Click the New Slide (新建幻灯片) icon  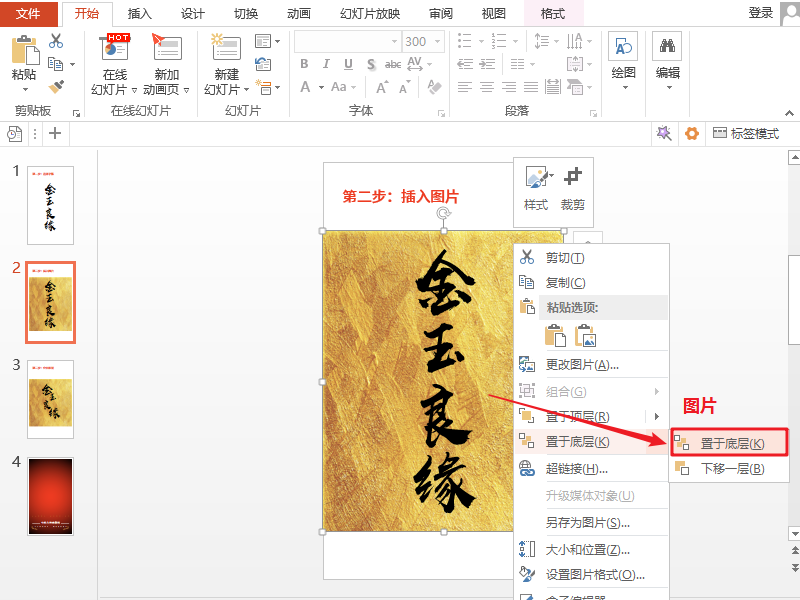tap(226, 48)
